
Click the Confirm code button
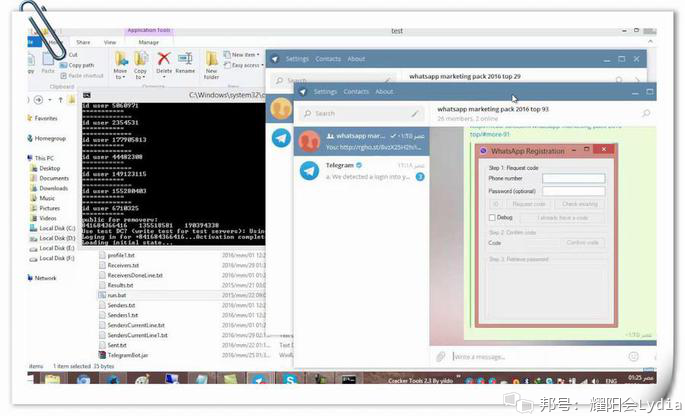[x=582, y=243]
